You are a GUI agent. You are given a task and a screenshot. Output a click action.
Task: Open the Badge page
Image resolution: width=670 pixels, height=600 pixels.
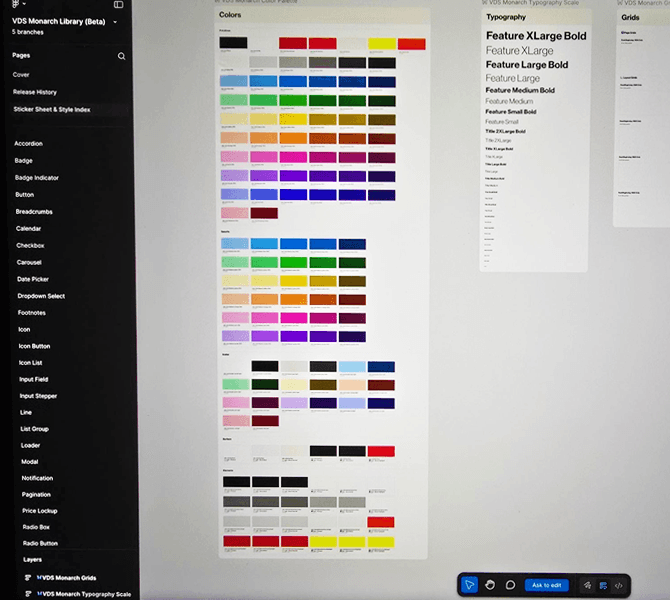tap(24, 161)
